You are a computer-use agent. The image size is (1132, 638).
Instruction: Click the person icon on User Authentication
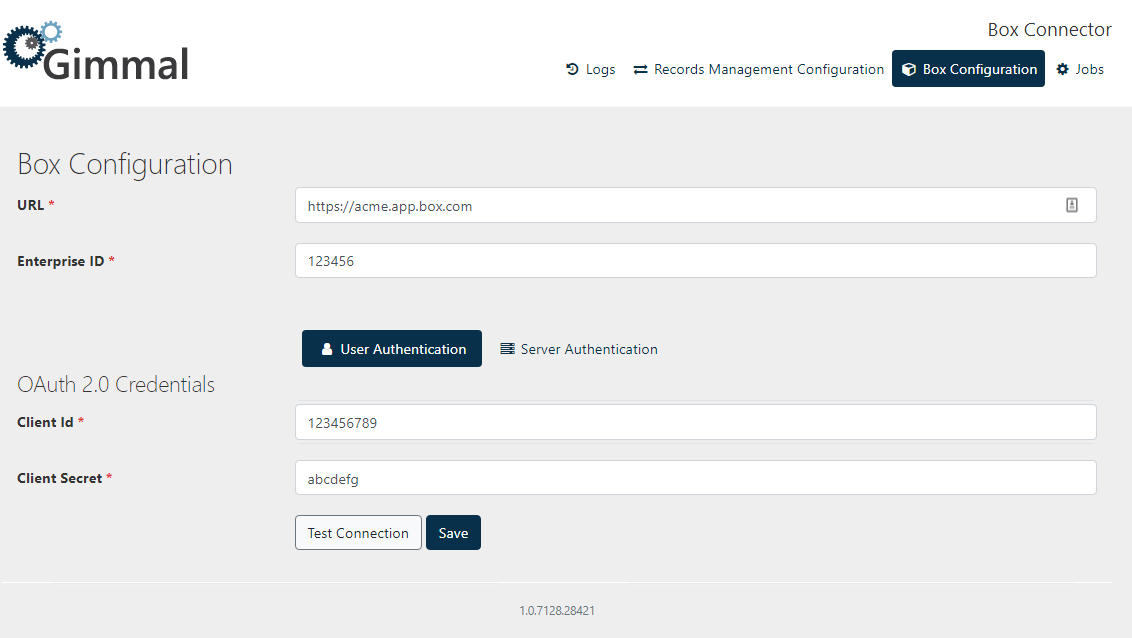point(327,350)
